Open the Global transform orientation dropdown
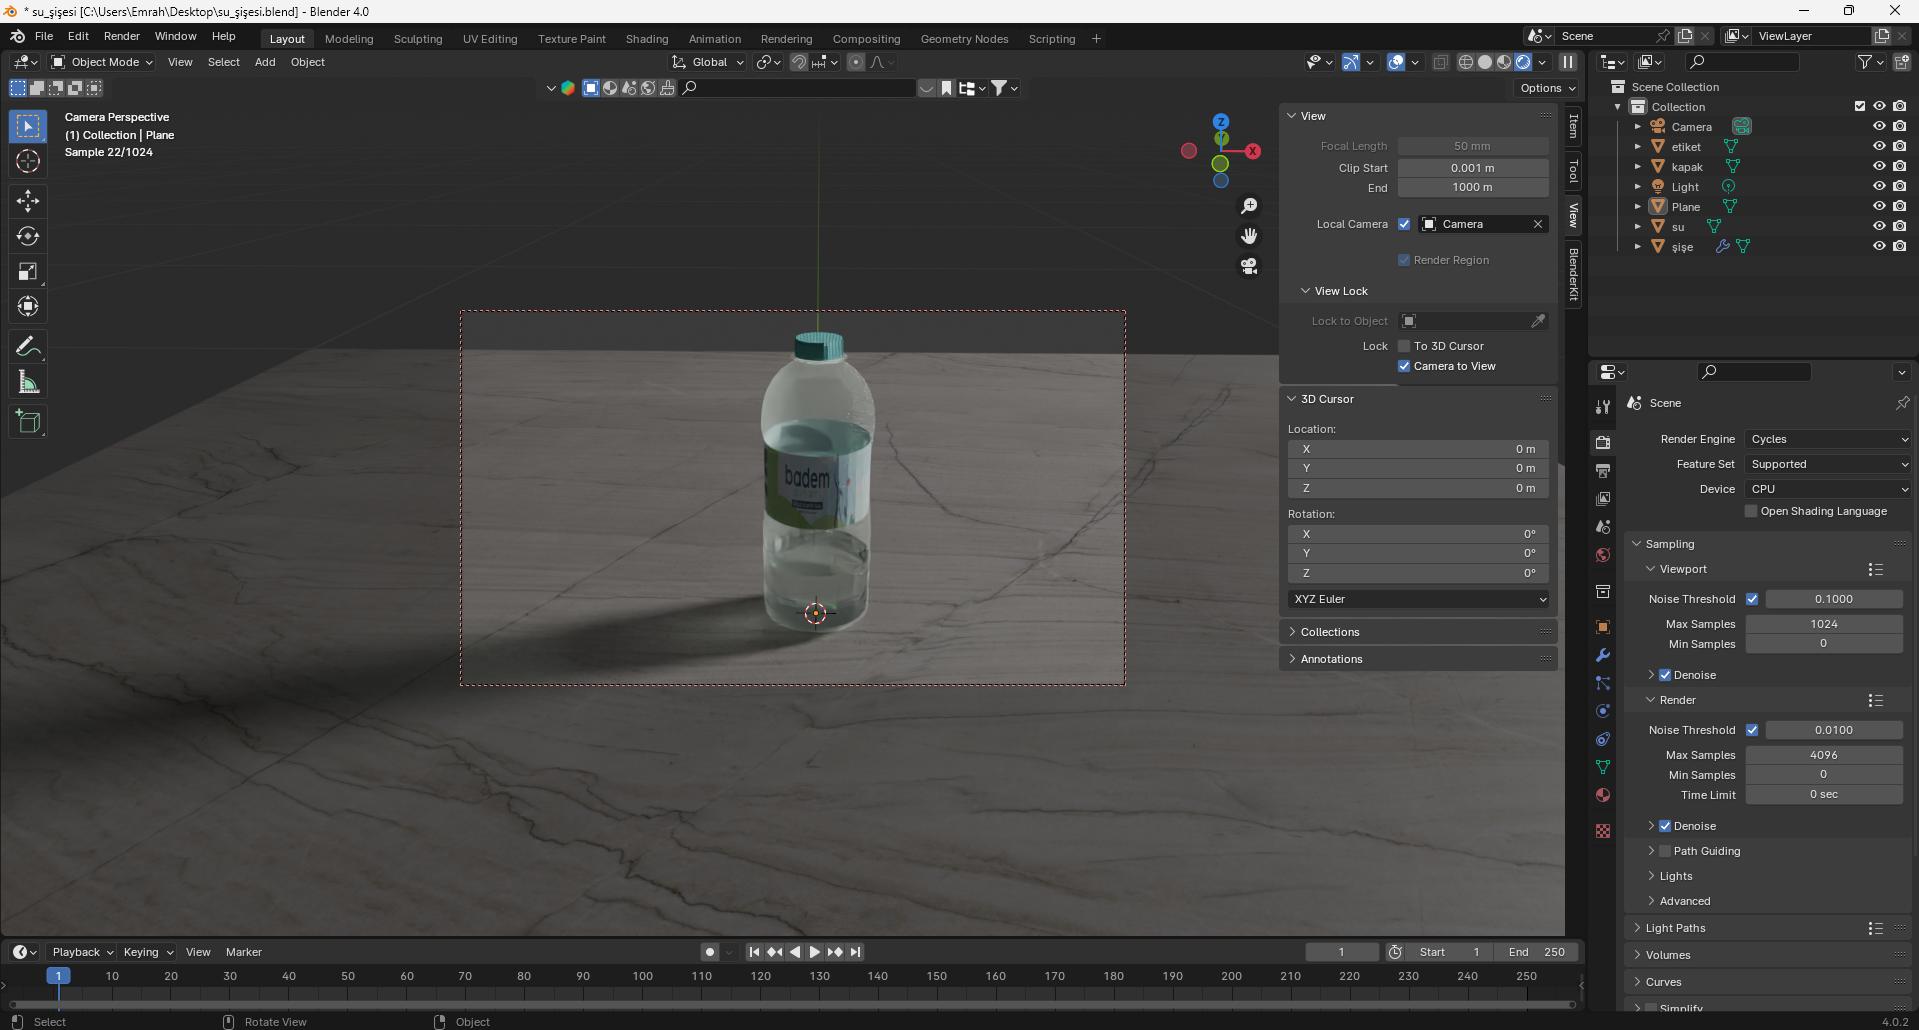This screenshot has height=1030, width=1919. tap(708, 62)
